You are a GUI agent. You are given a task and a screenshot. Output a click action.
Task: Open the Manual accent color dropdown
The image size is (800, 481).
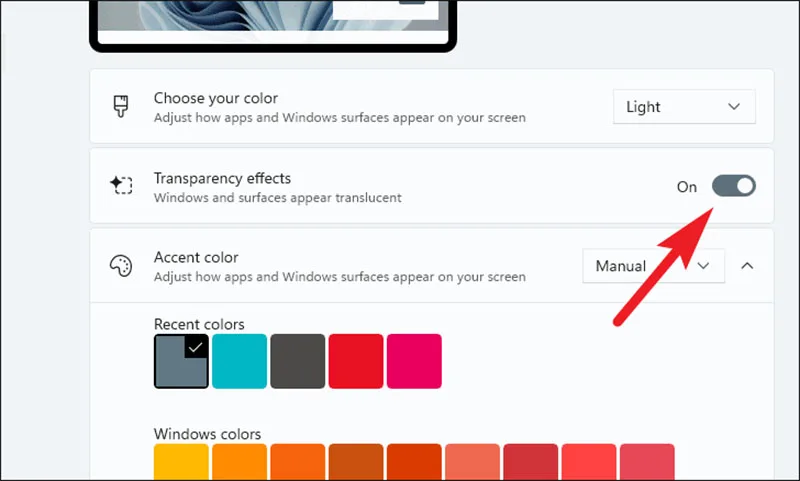click(x=654, y=266)
